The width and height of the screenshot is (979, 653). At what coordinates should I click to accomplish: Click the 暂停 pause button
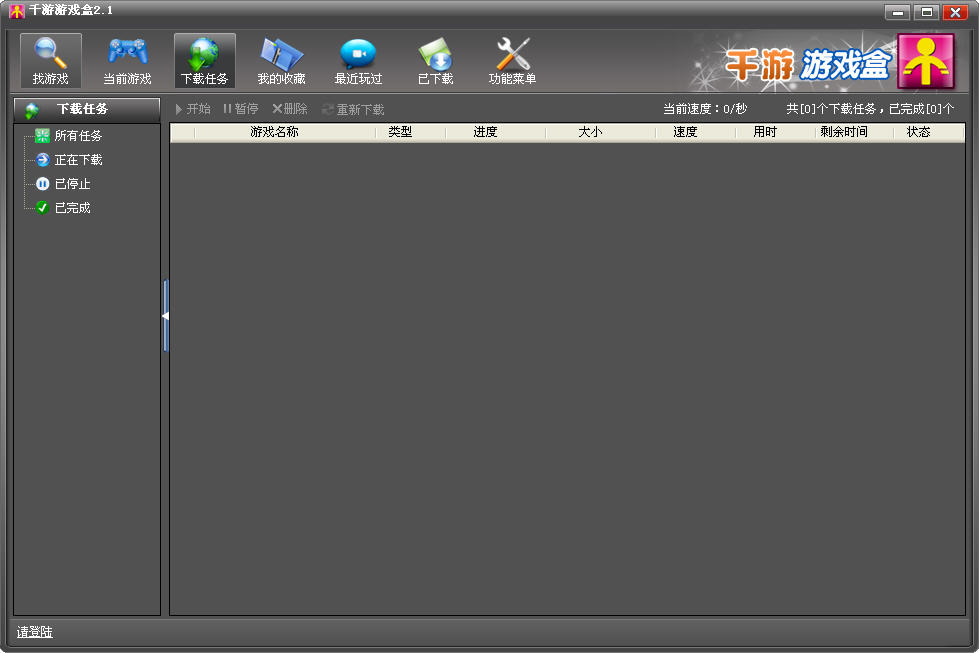(241, 109)
